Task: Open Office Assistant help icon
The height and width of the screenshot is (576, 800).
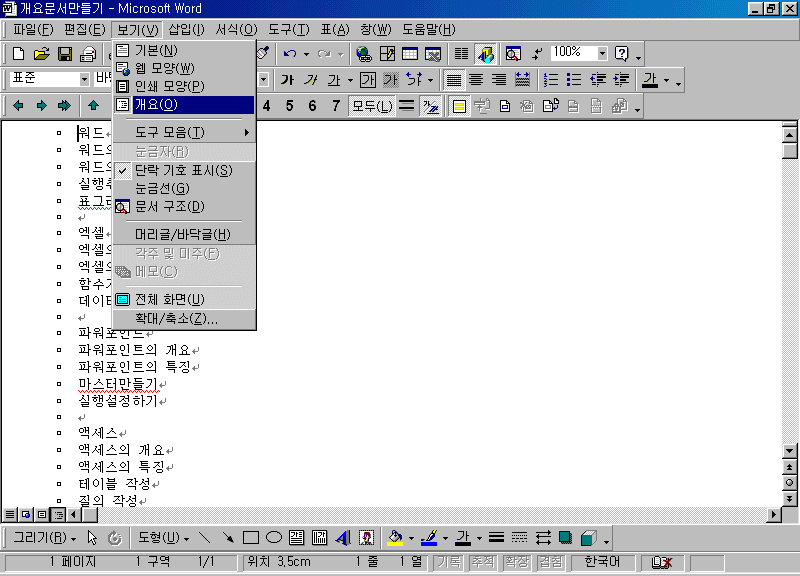Action: click(621, 54)
